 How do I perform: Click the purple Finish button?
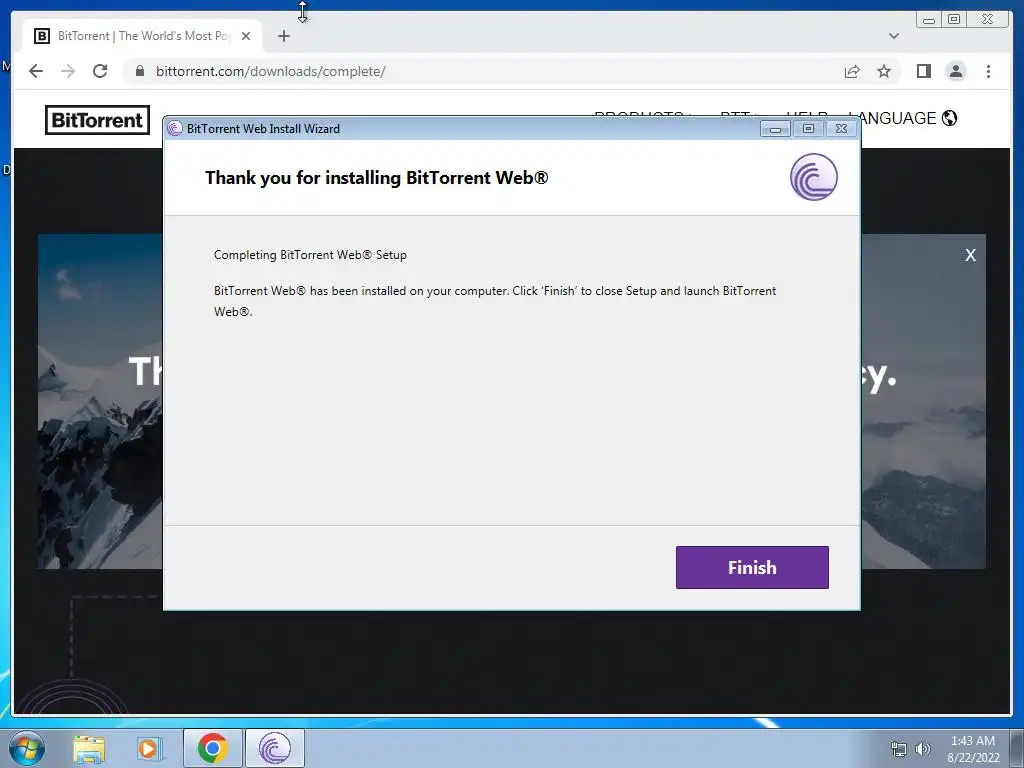click(752, 567)
